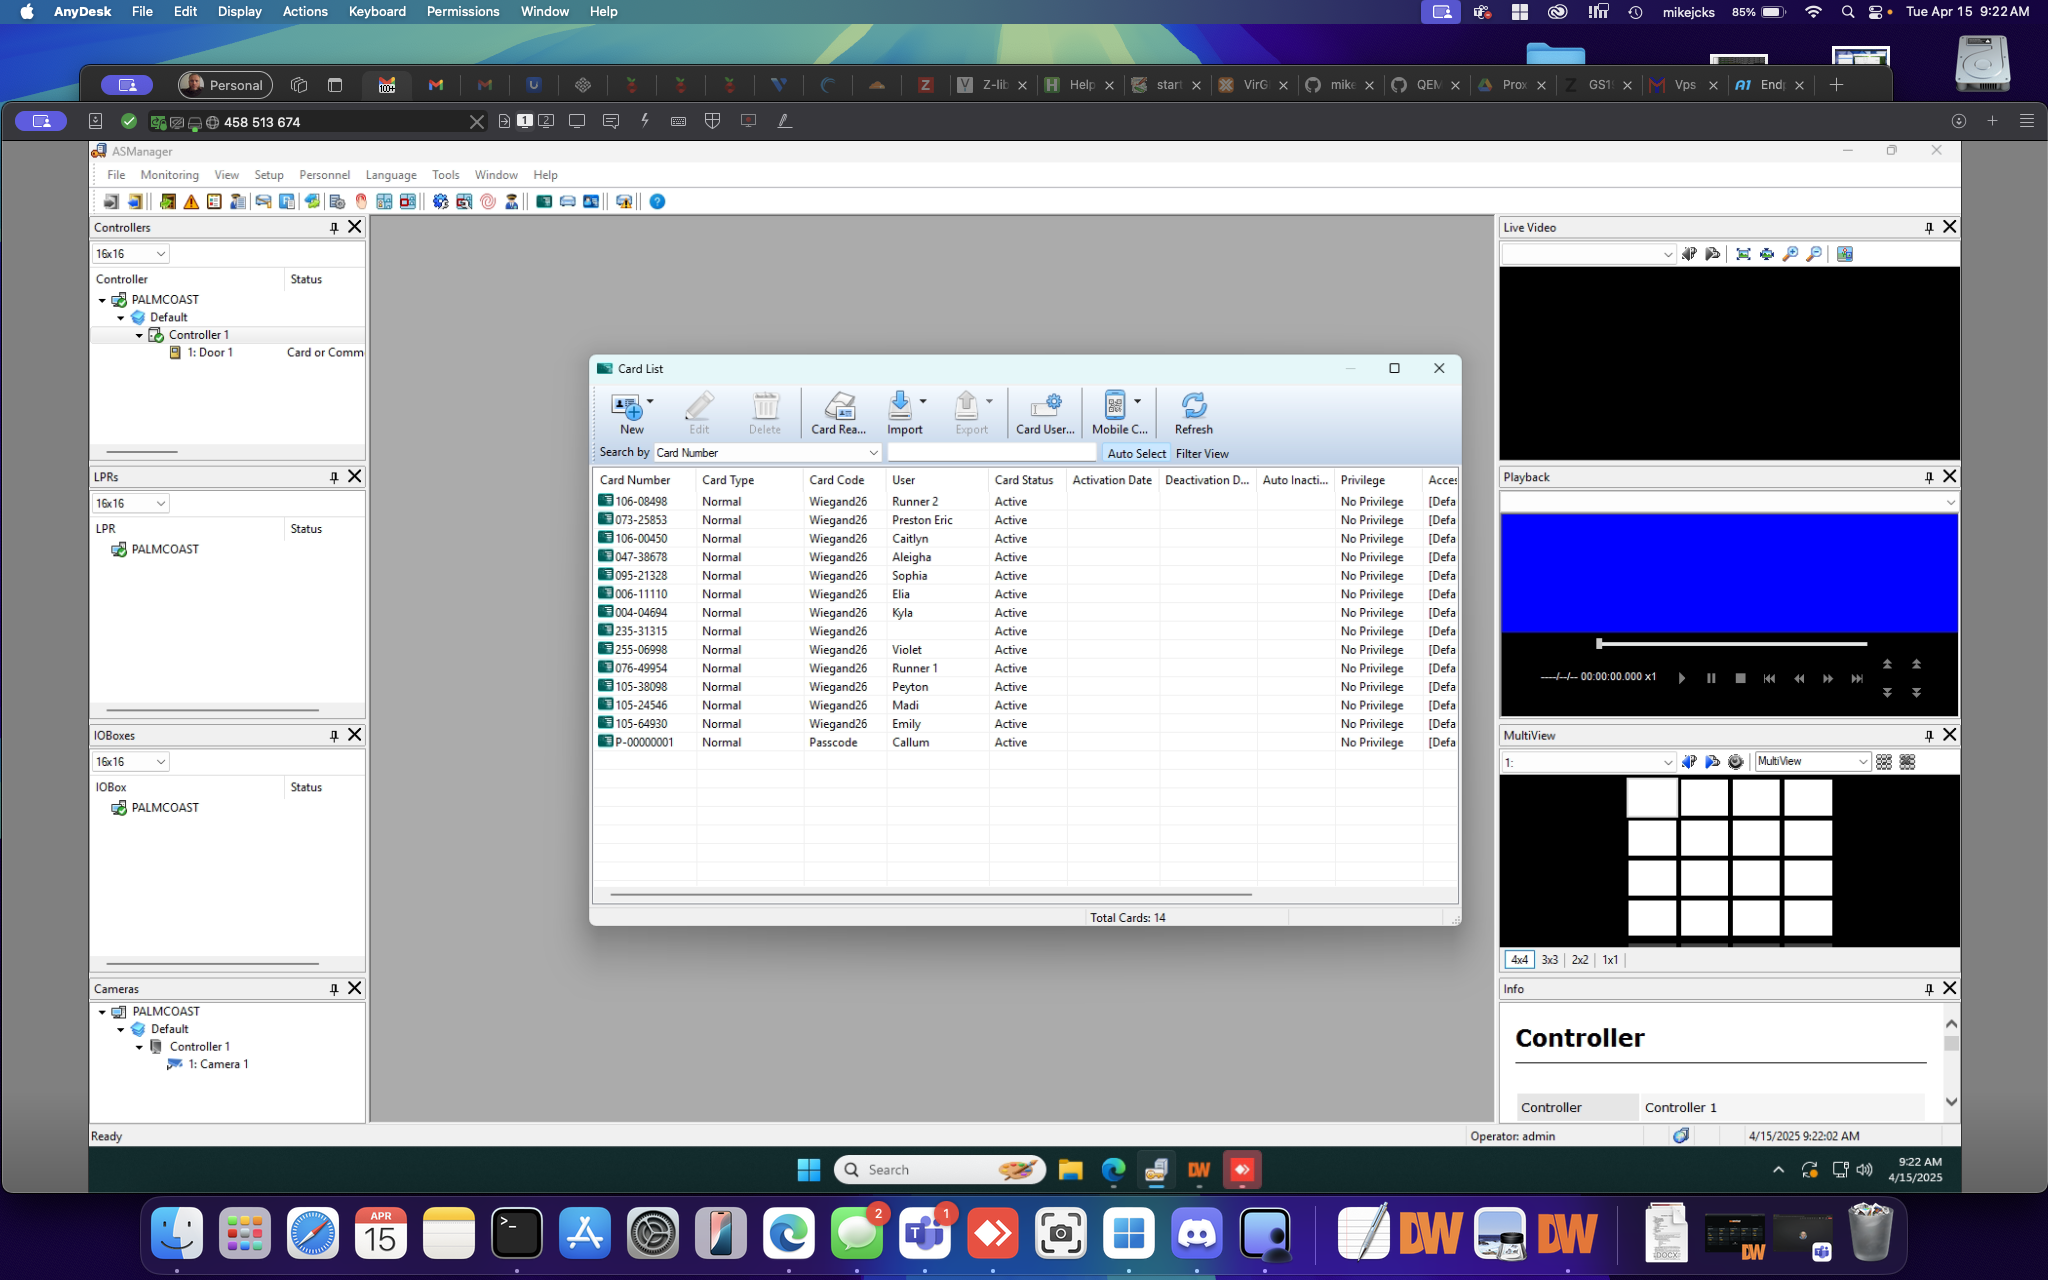This screenshot has height=1280, width=2048.
Task: Open the Monitoring menu
Action: click(x=169, y=175)
